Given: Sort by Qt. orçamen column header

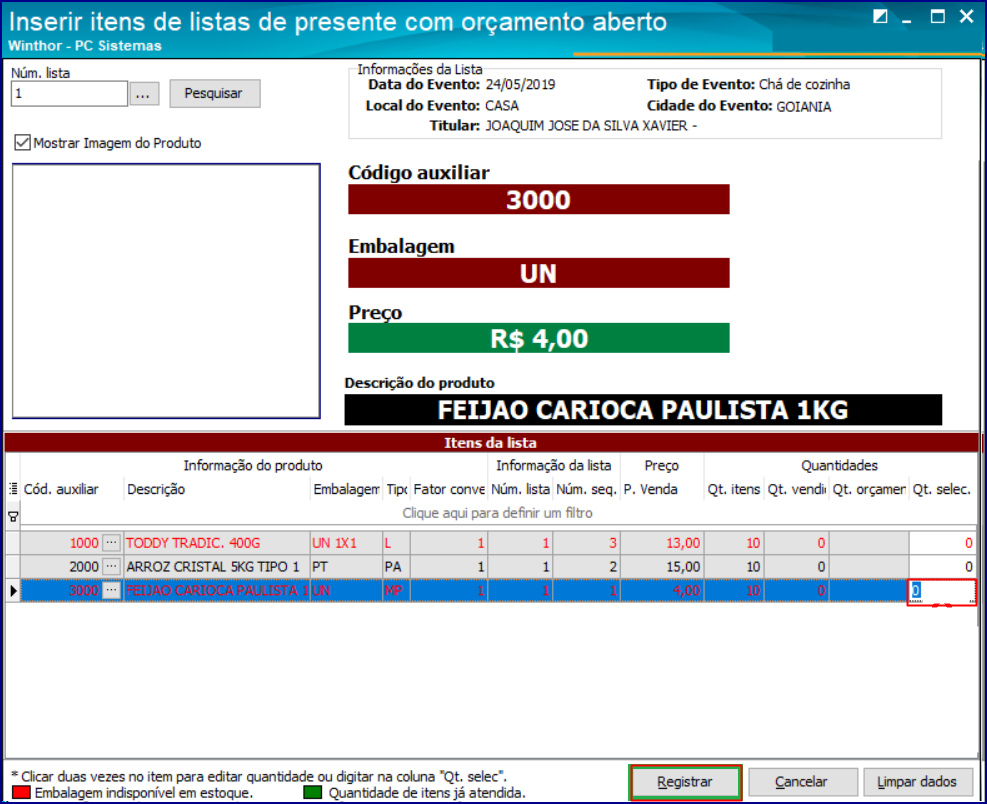Looking at the screenshot, I should pyautogui.click(x=869, y=489).
